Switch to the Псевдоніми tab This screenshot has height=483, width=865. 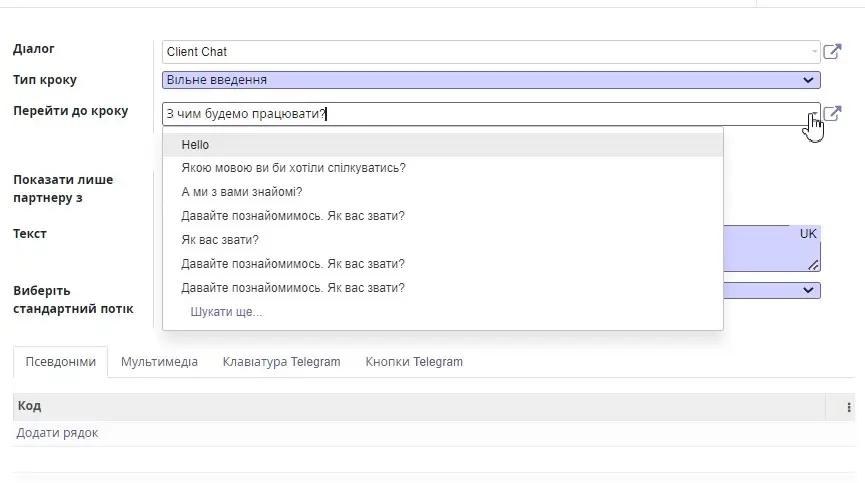[60, 362]
